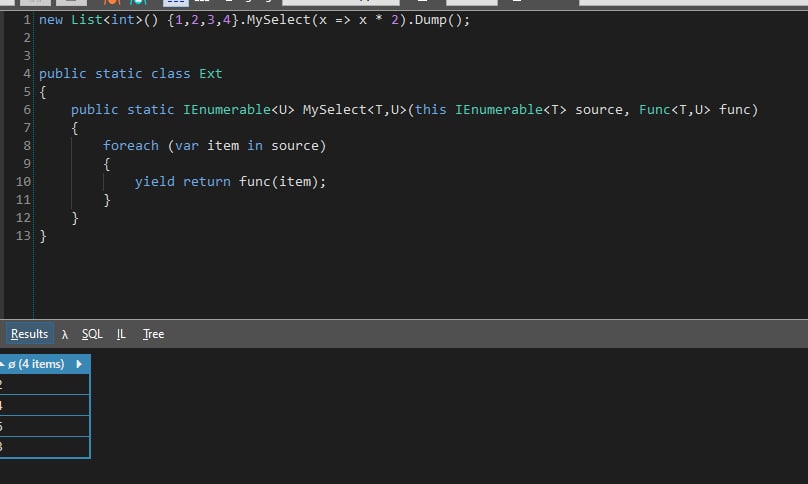808x484 pixels.
Task: Click the 'yield' keyword on line 10
Action: click(155, 182)
